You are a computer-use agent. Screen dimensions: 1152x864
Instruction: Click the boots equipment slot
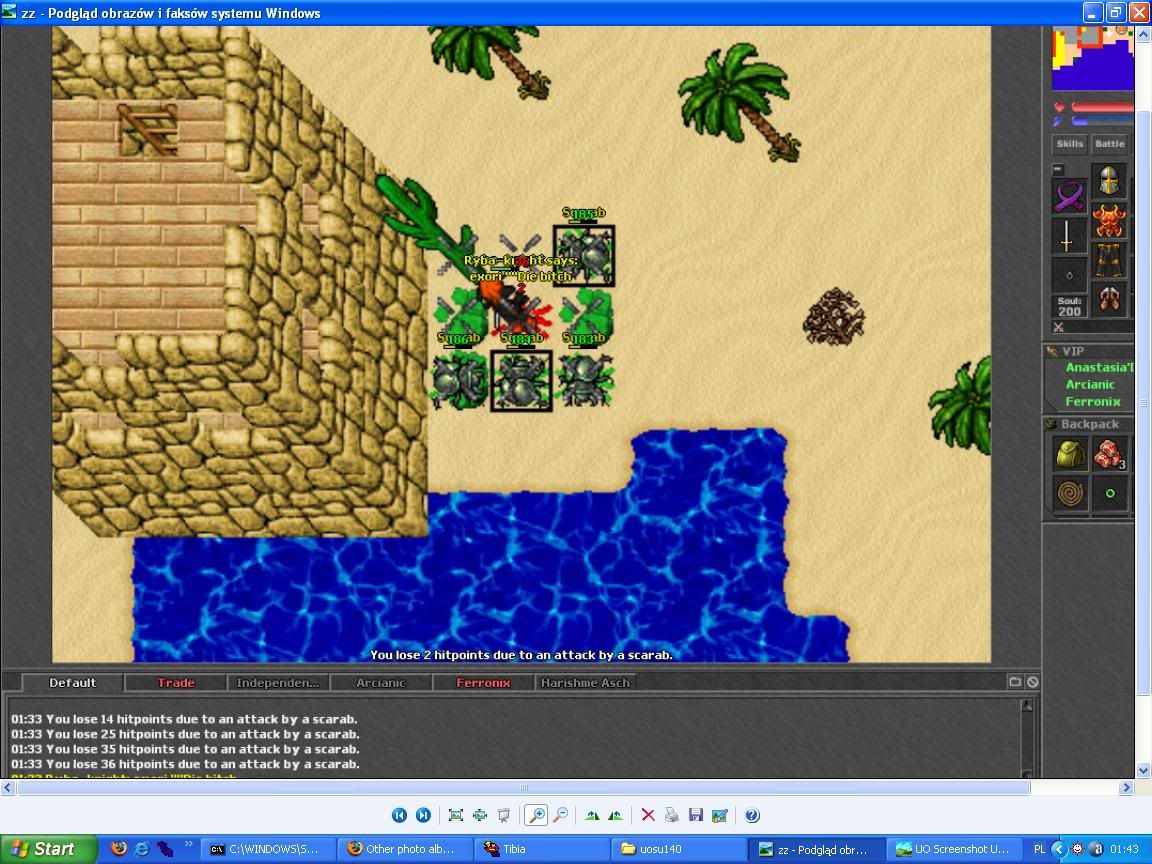click(1109, 300)
